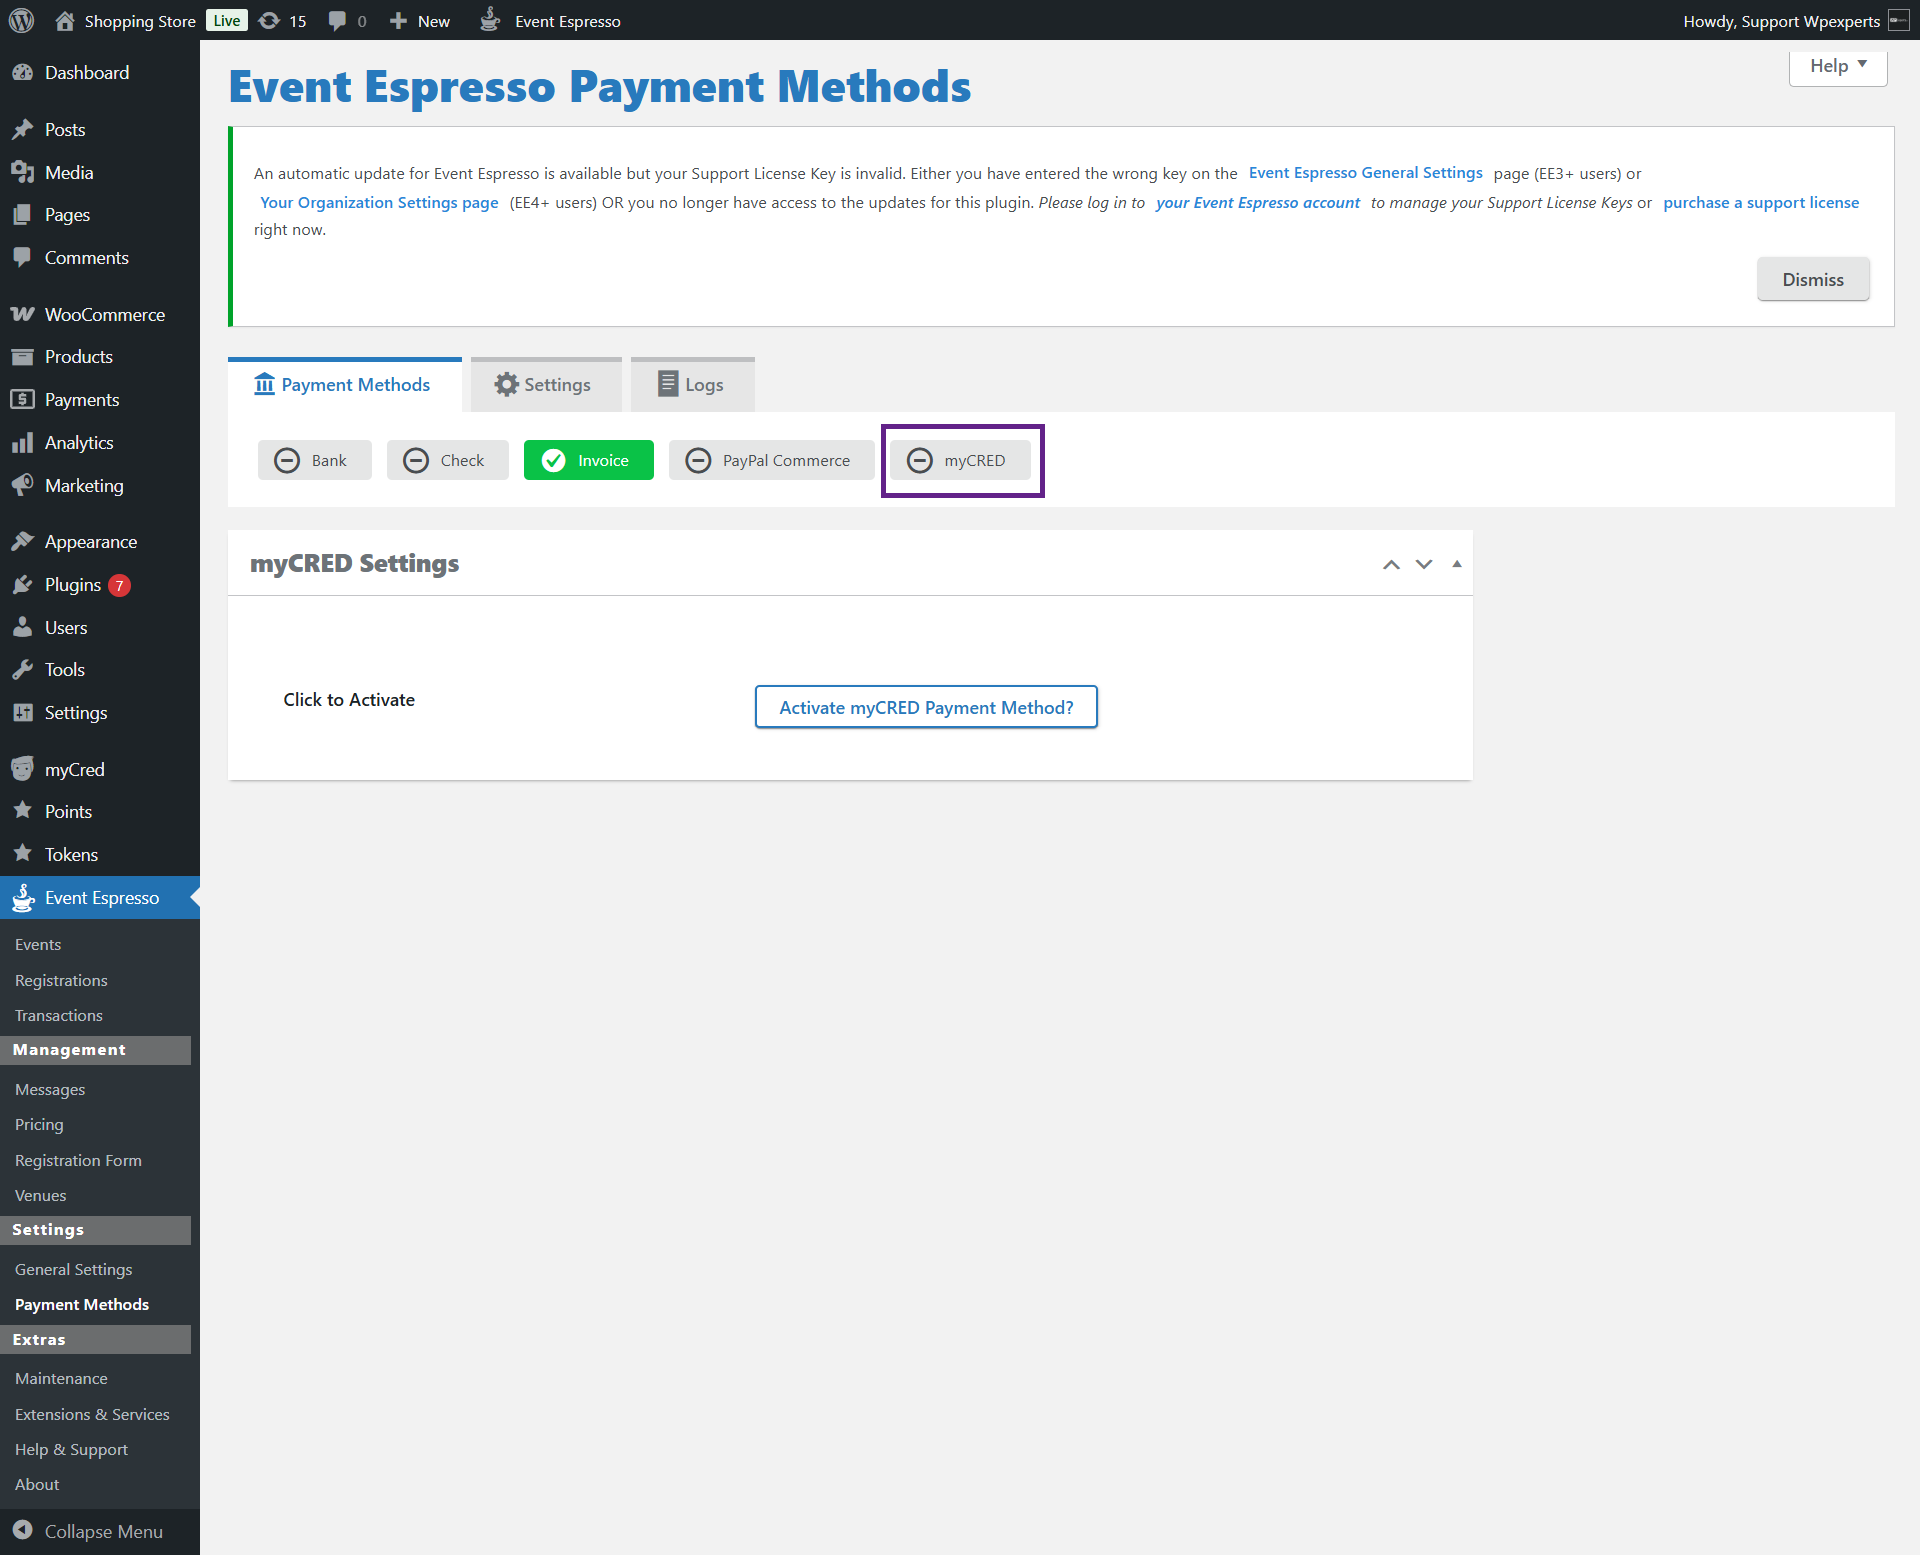
Task: Select the Bank payment method
Action: coord(314,460)
